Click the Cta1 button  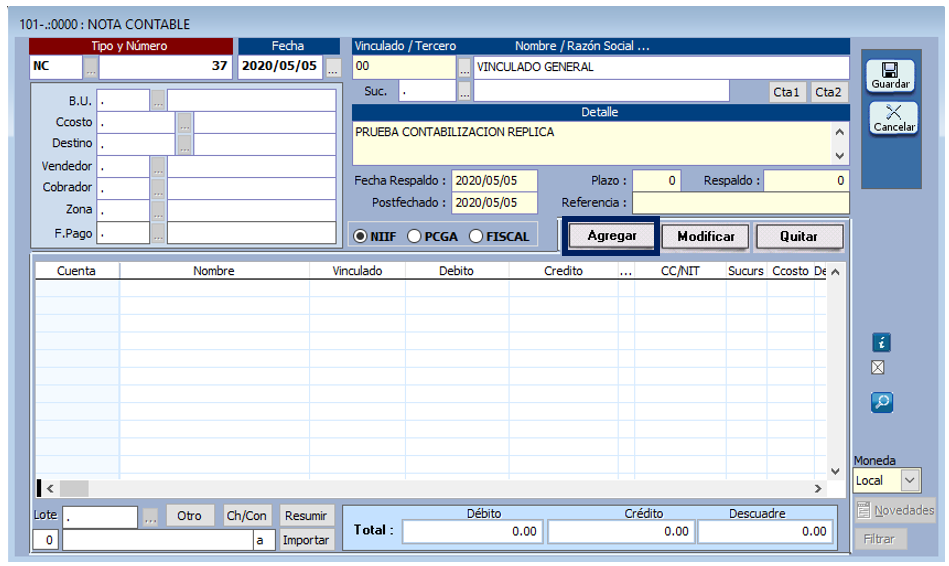tap(786, 92)
